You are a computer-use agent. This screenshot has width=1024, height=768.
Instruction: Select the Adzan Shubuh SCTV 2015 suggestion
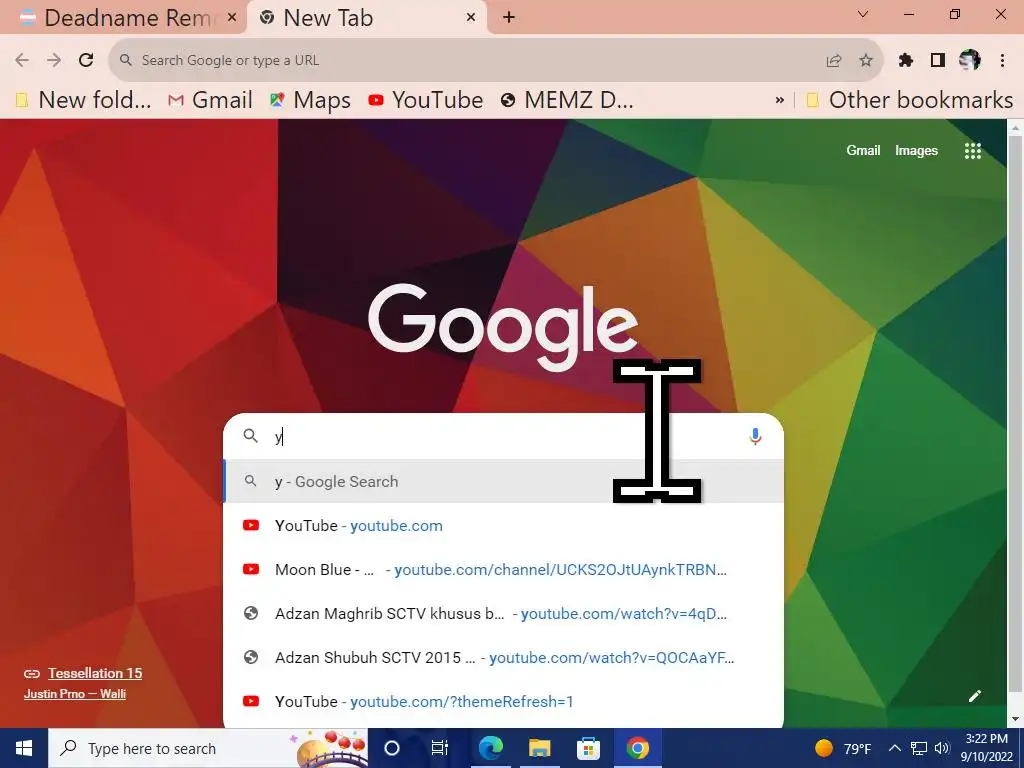tap(503, 658)
